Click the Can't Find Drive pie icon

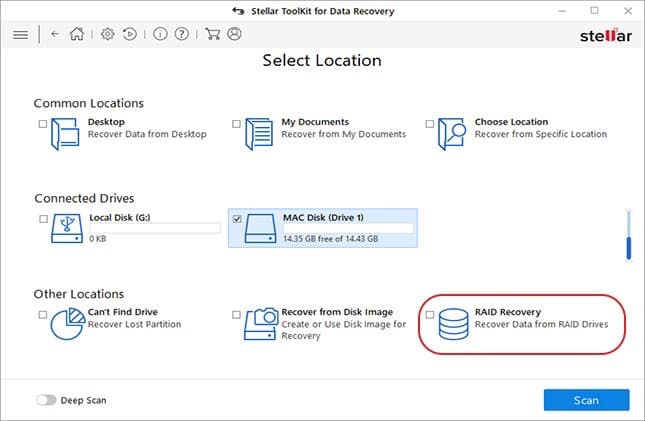click(68, 324)
